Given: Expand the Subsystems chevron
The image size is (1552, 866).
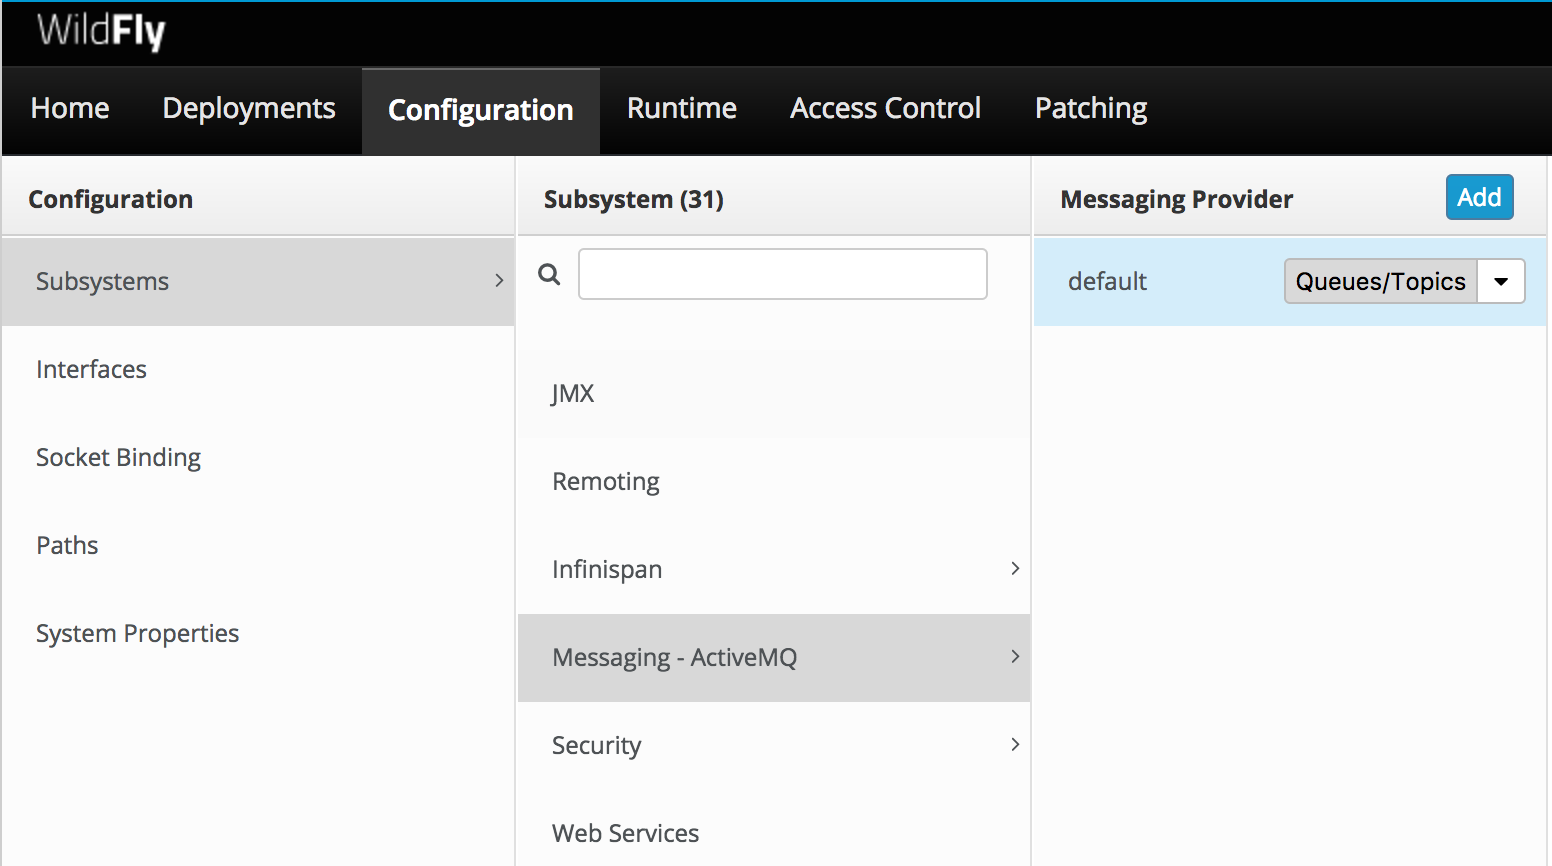Looking at the screenshot, I should 499,281.
